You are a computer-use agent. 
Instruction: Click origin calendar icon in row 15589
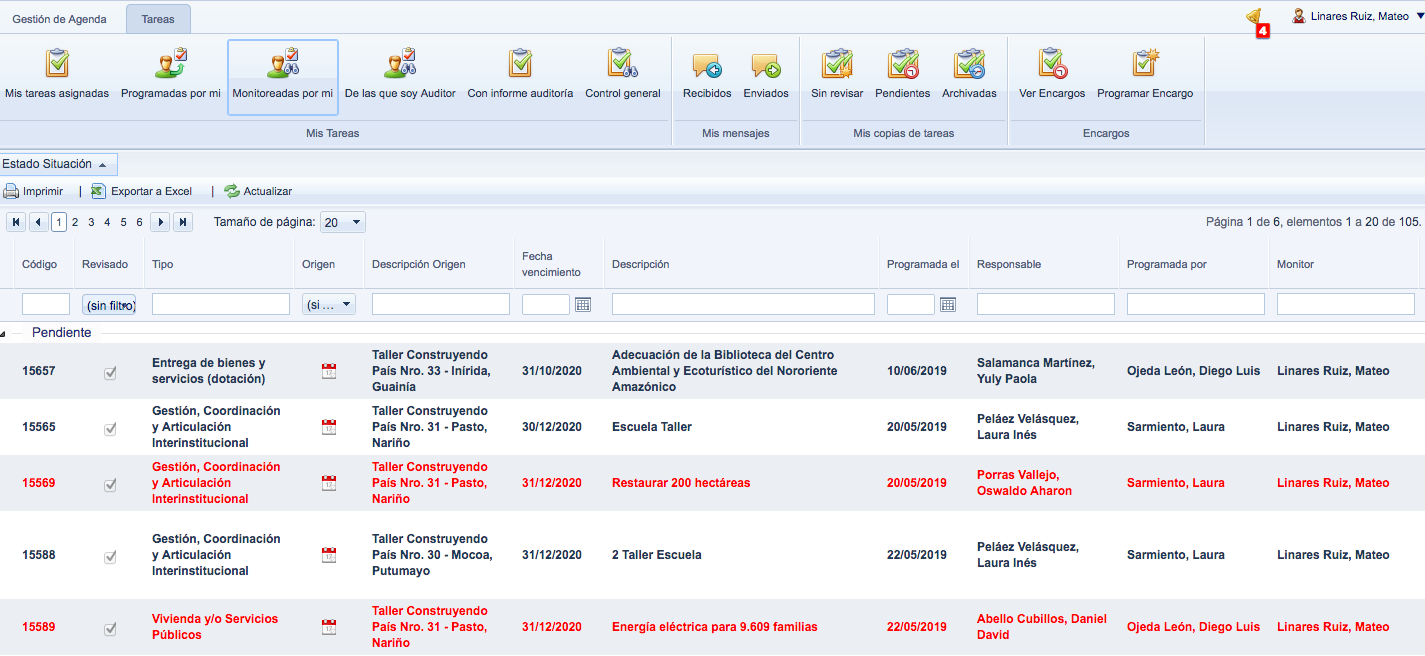tap(329, 627)
